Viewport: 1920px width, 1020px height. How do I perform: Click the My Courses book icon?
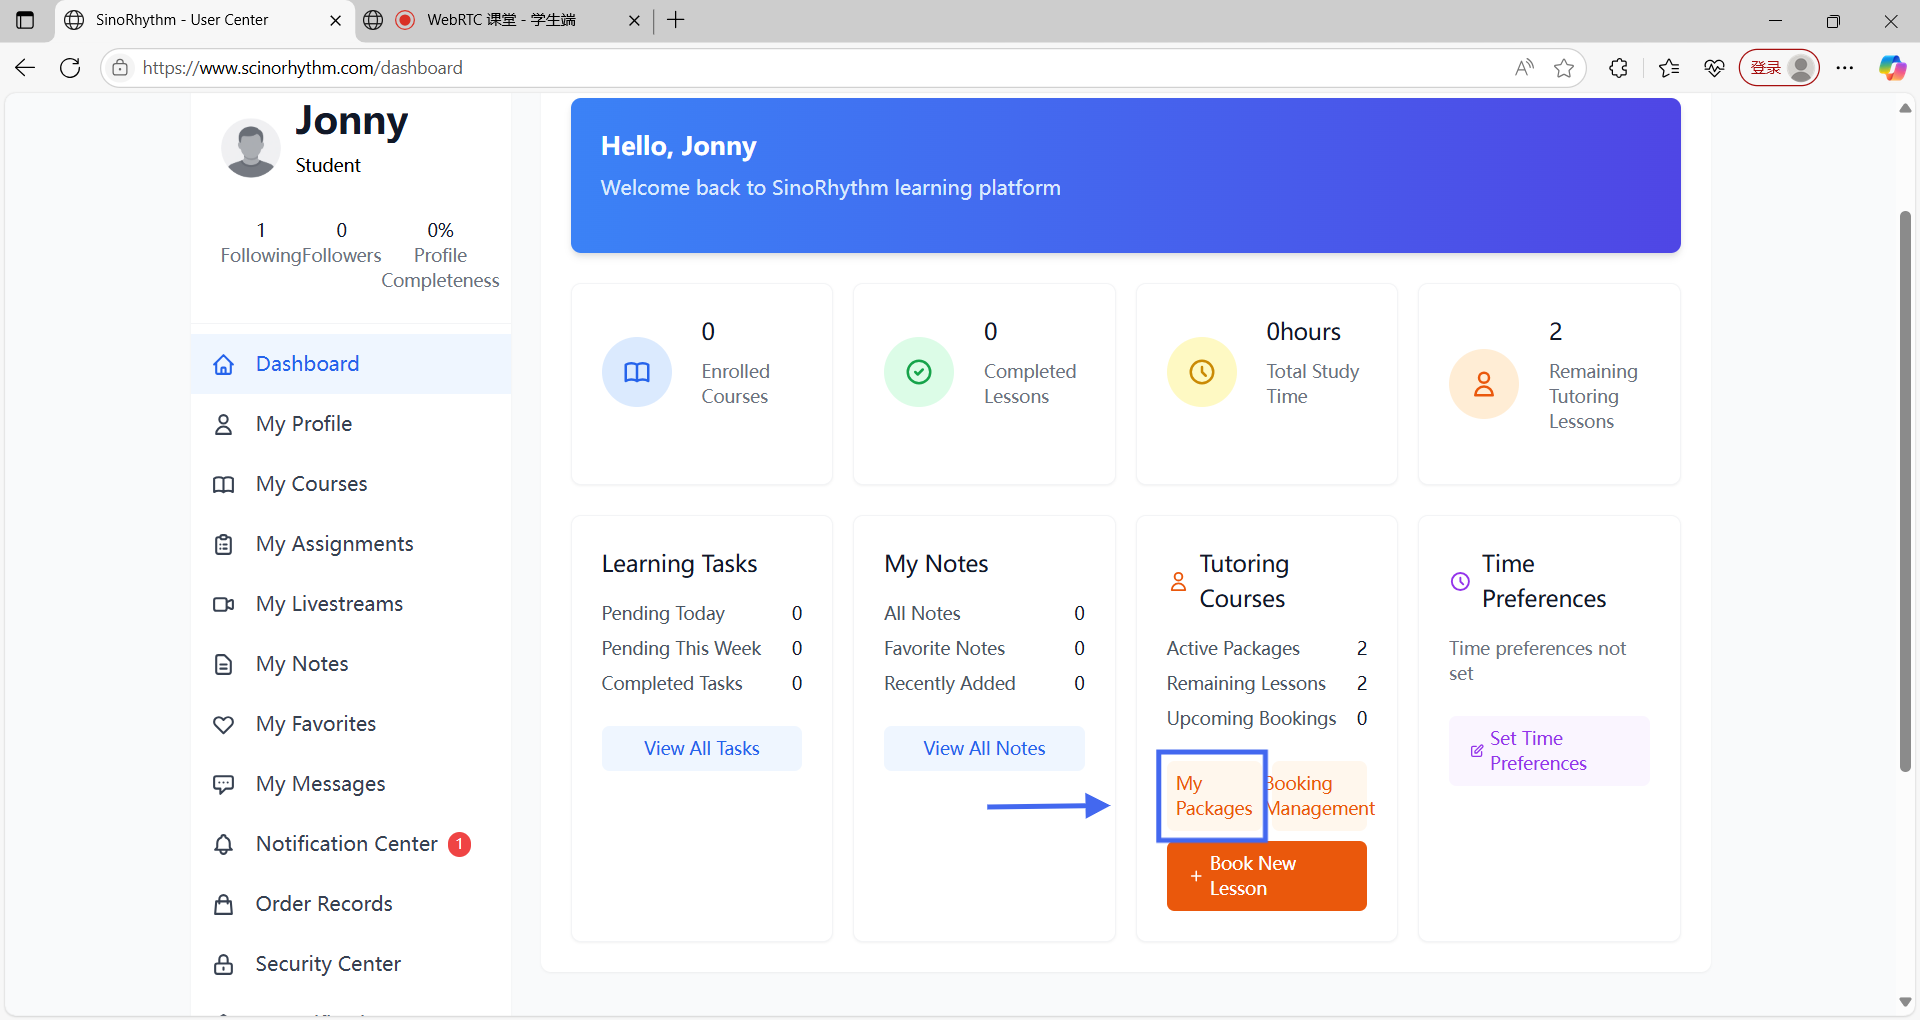tap(224, 484)
